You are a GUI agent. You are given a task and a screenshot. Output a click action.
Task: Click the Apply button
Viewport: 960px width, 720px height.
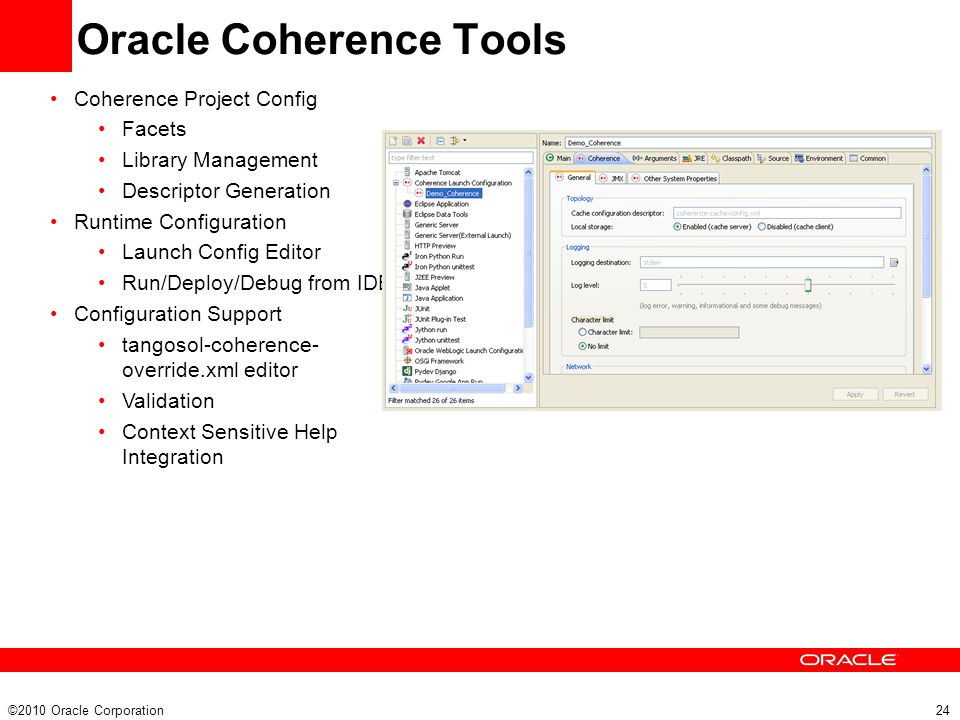click(x=855, y=394)
